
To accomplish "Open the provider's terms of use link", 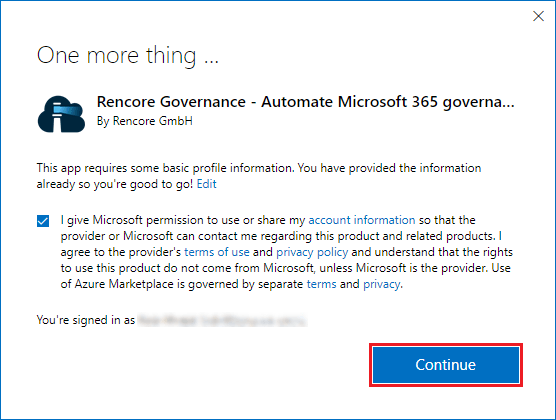I will tap(217, 252).
